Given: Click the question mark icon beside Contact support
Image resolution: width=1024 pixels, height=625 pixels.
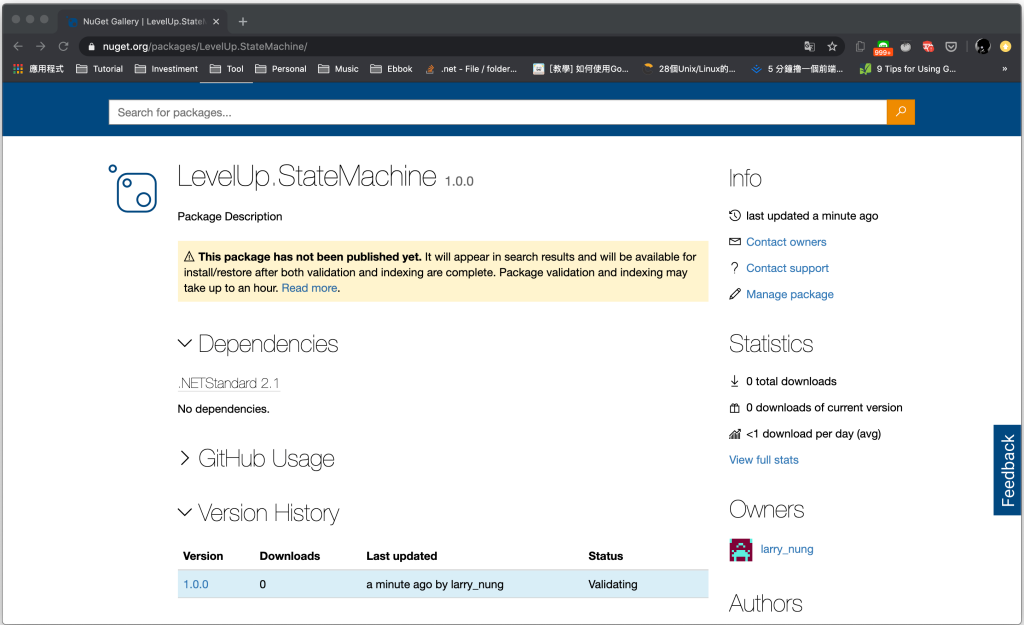Looking at the screenshot, I should point(735,268).
